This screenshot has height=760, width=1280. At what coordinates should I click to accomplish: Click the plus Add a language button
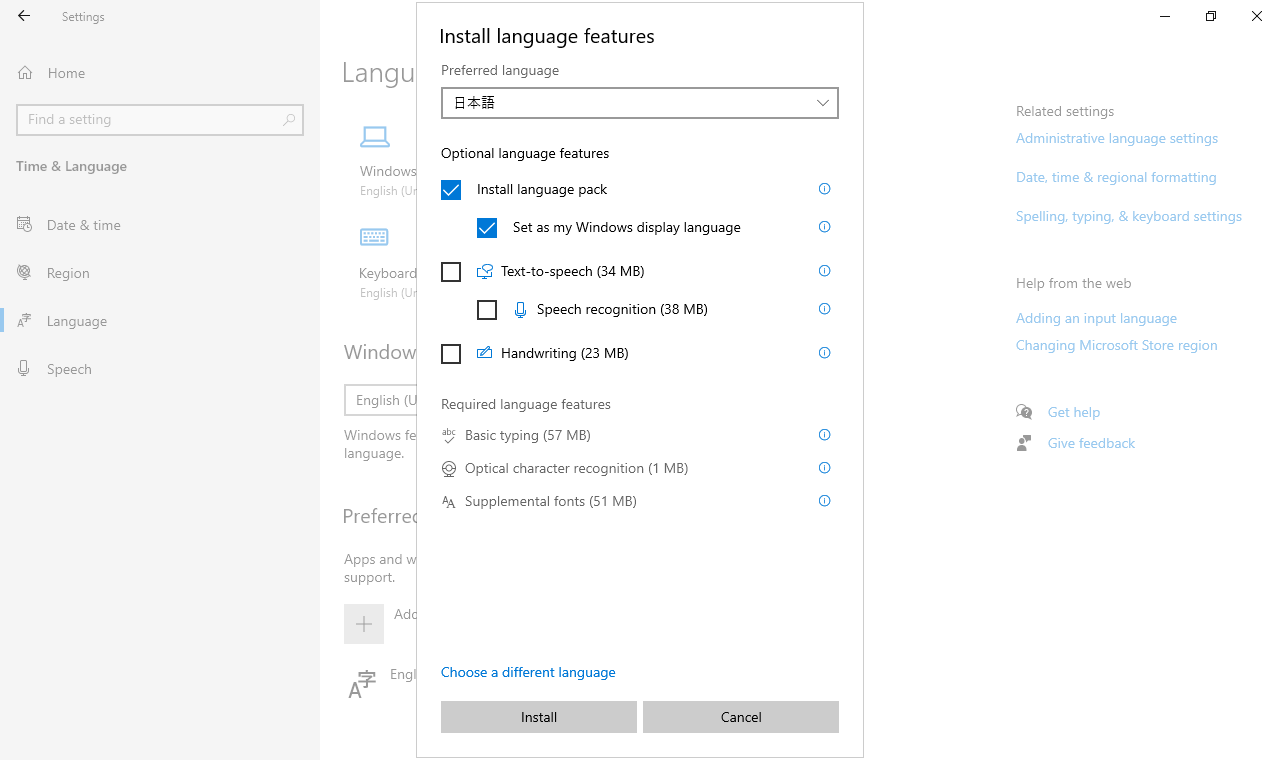pos(364,624)
